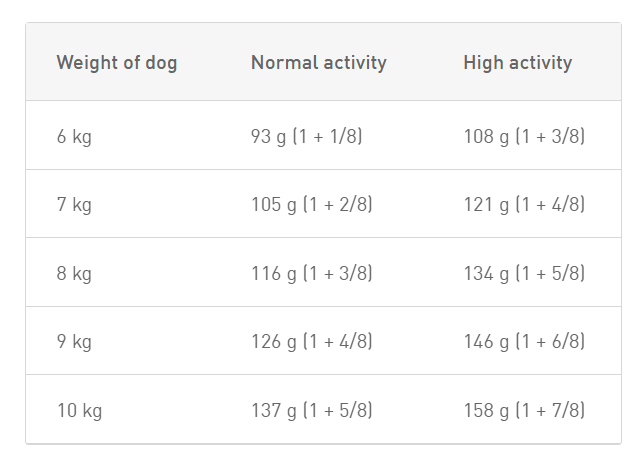Click the 146 g (1 + 6/8) cell
640x473 pixels.
pyautogui.click(x=524, y=341)
